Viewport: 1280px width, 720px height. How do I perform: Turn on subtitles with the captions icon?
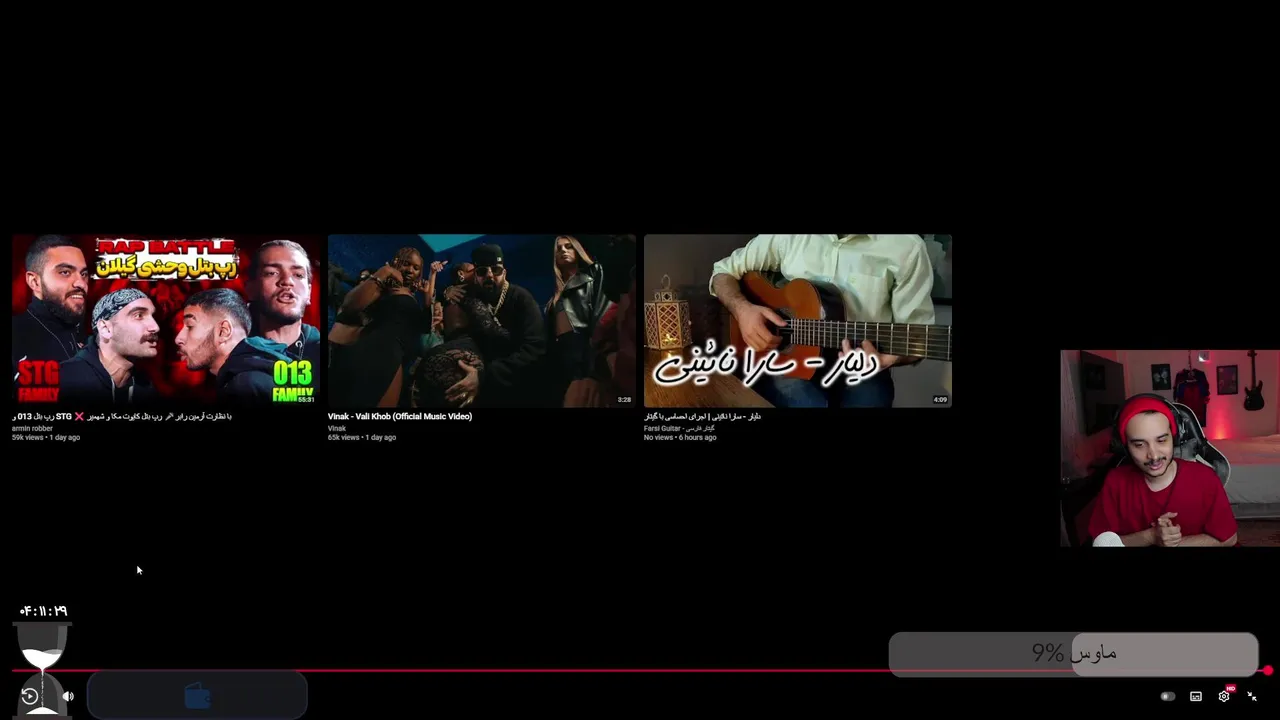pyautogui.click(x=1196, y=696)
